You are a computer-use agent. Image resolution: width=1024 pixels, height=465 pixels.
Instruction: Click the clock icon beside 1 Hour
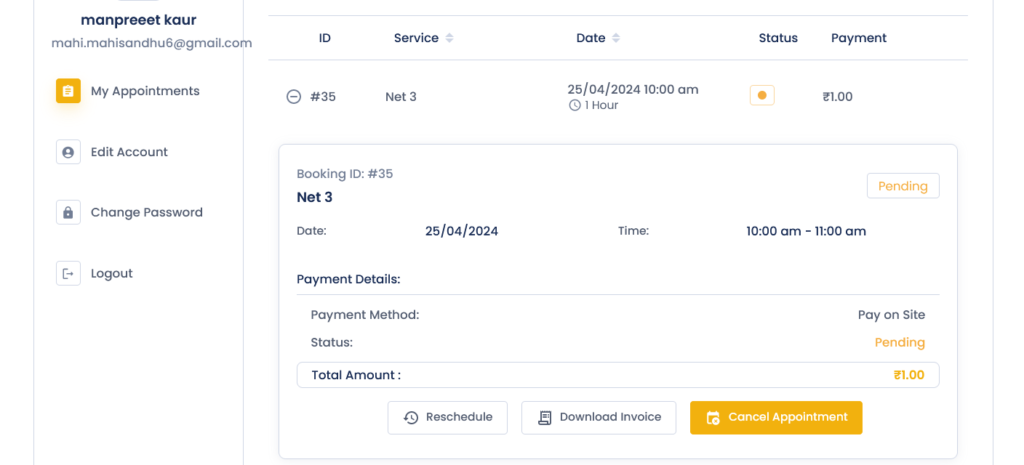[574, 105]
